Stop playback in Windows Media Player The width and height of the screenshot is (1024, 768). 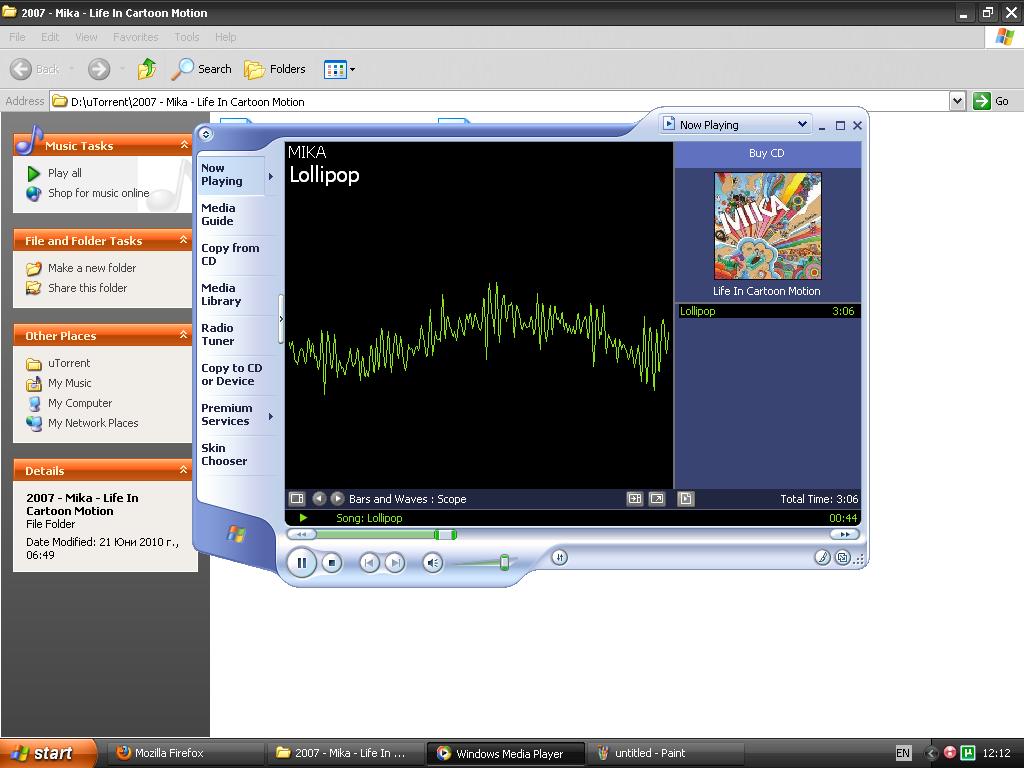click(x=332, y=562)
